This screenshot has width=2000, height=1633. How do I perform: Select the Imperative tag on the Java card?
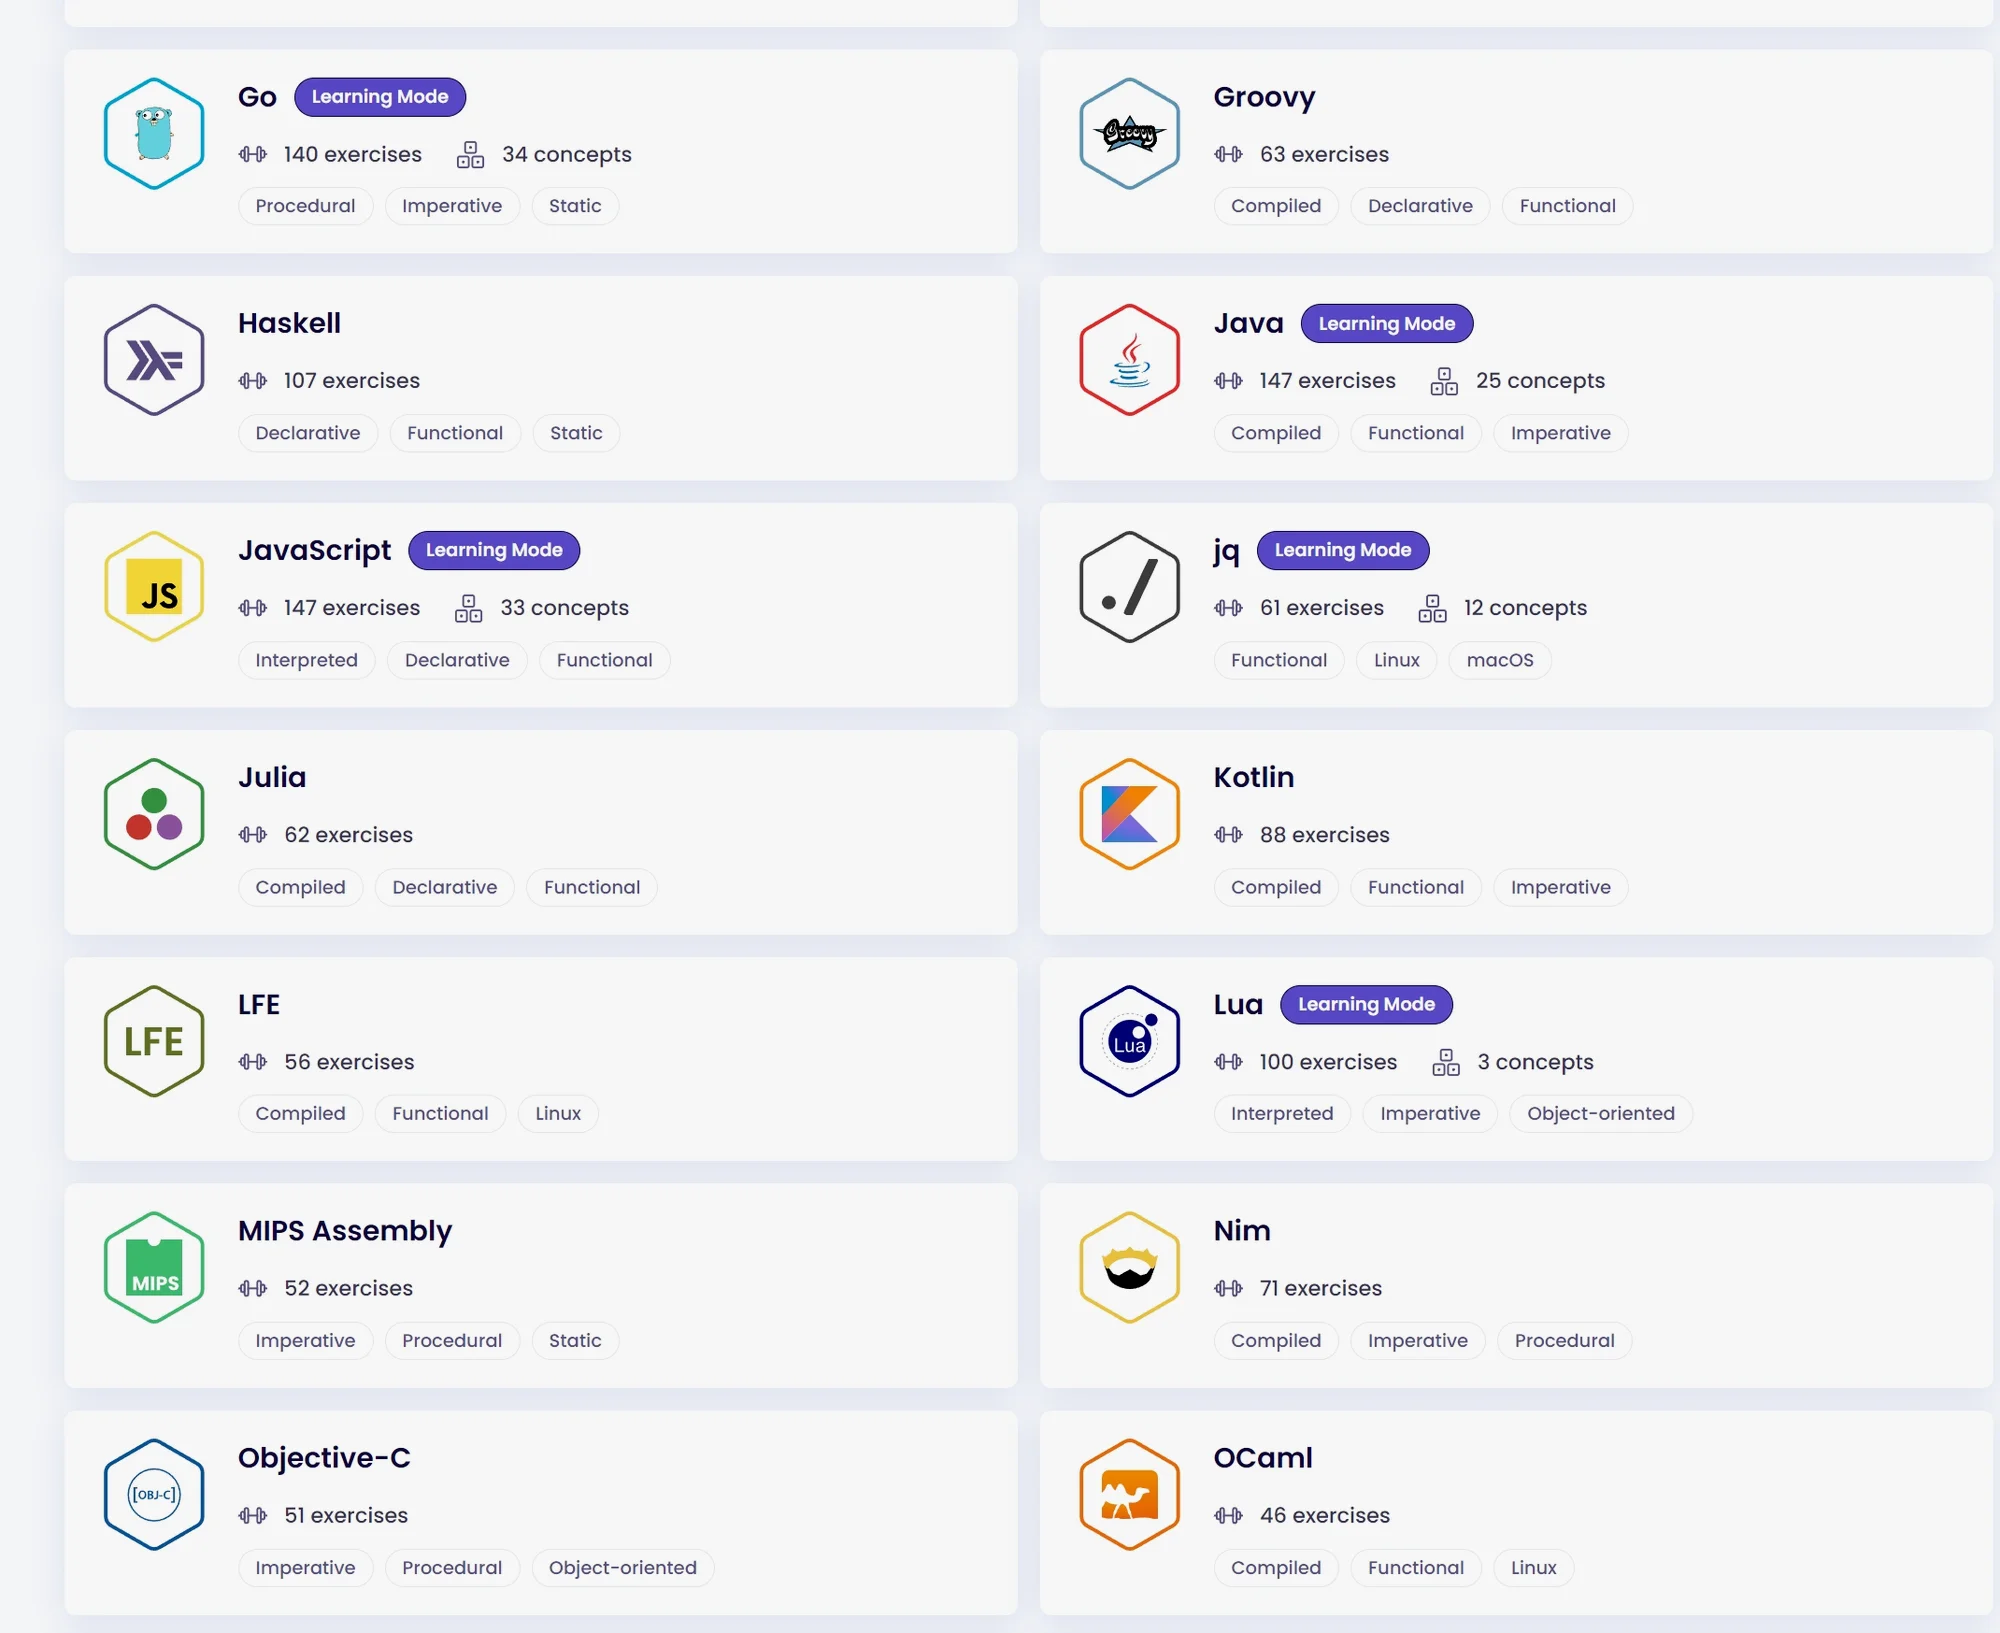tap(1560, 433)
